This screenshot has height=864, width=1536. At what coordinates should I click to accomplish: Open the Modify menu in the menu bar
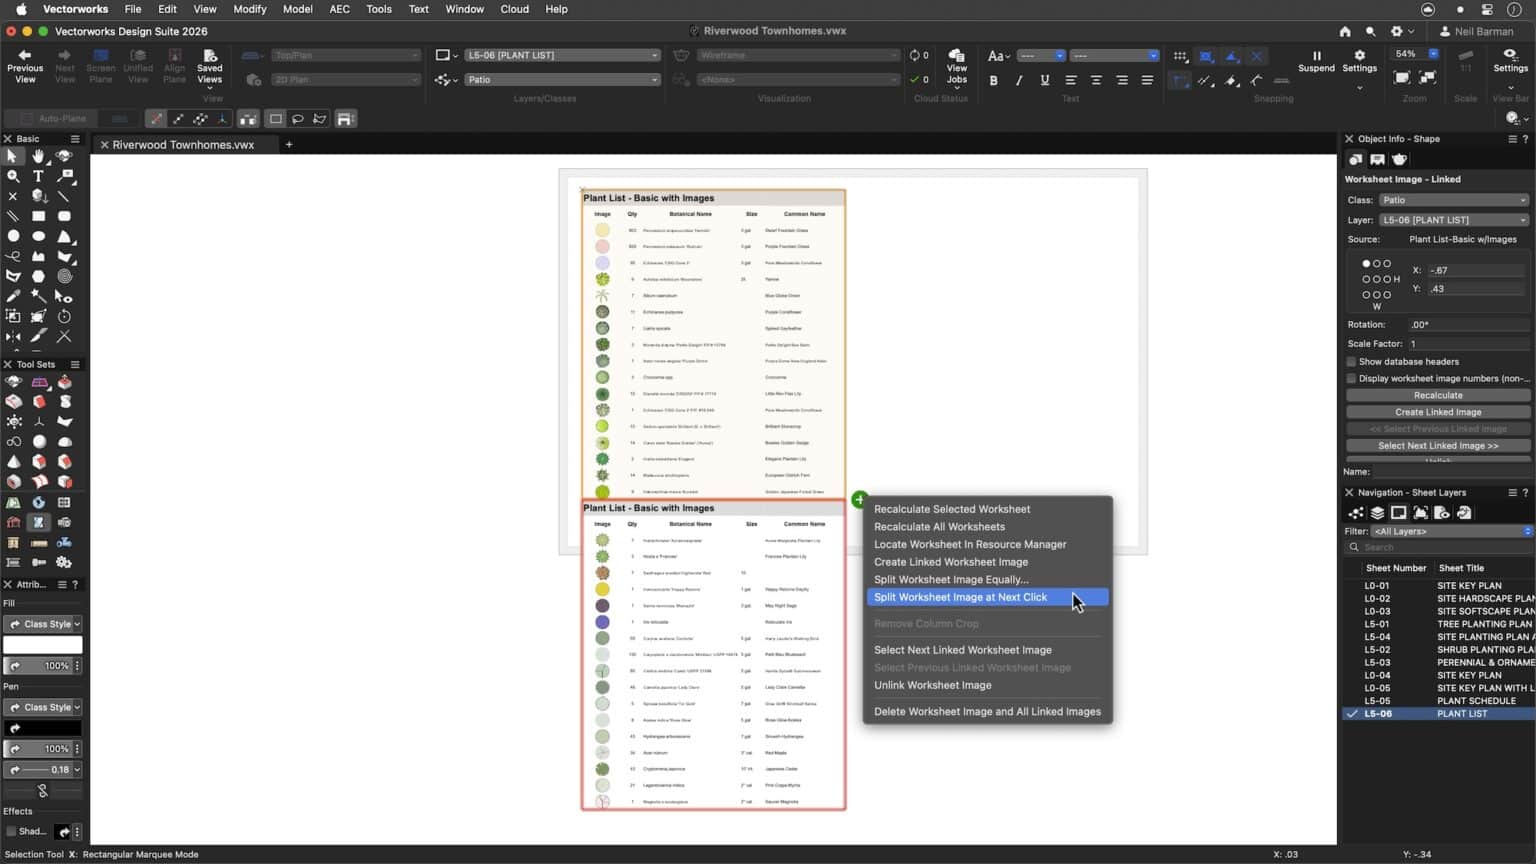pos(249,9)
